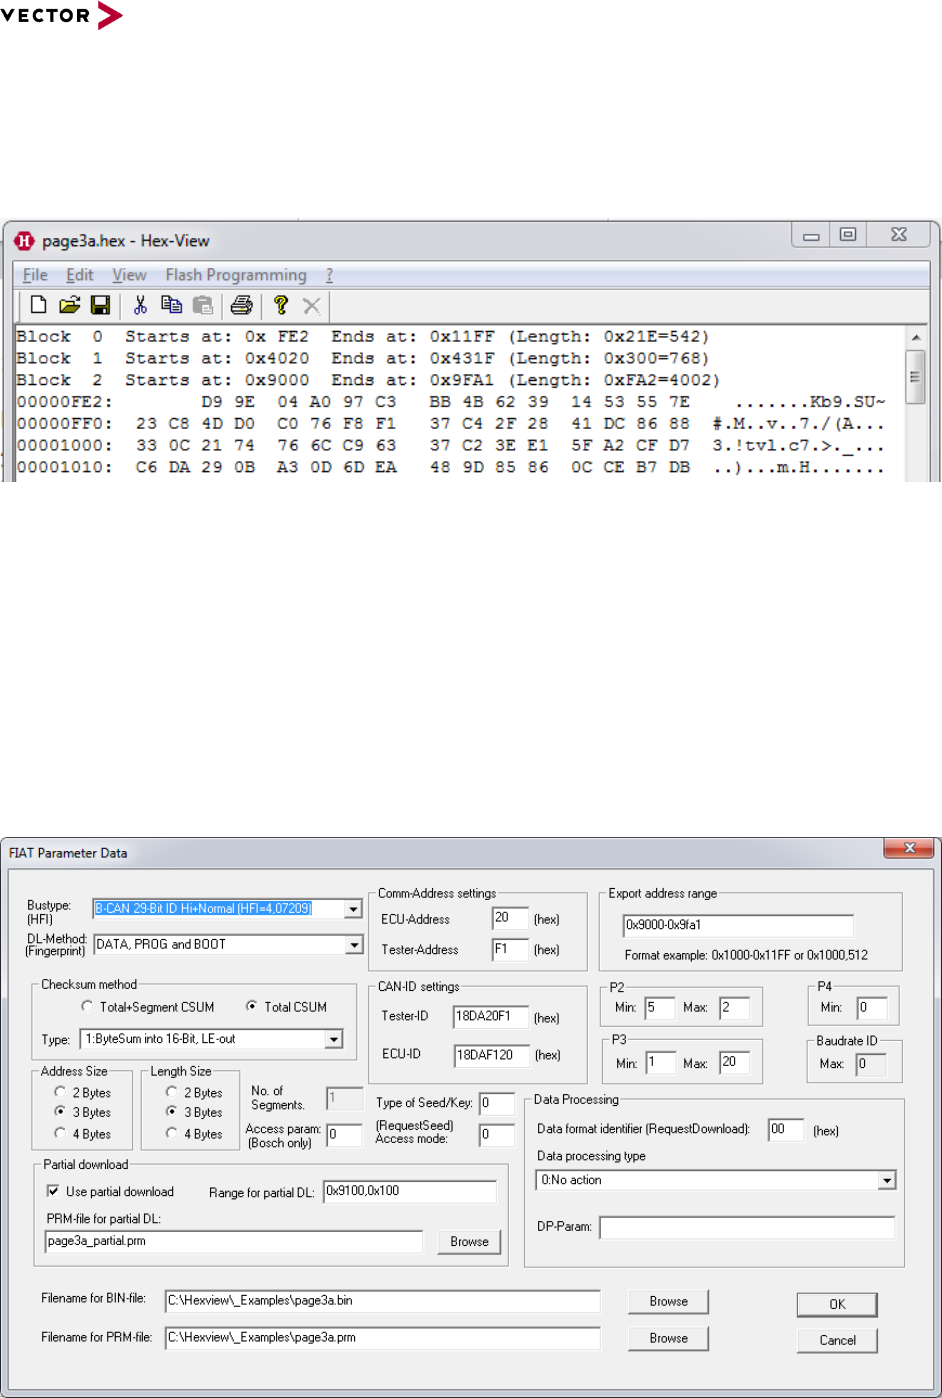Click the P3 Min input field
This screenshot has height=1398, width=942.
660,1062
